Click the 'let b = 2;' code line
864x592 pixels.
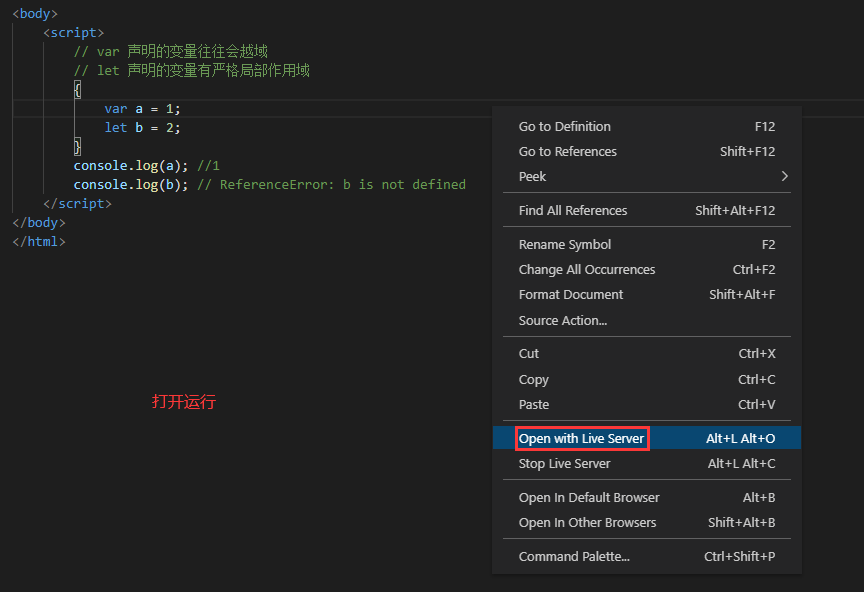(142, 128)
